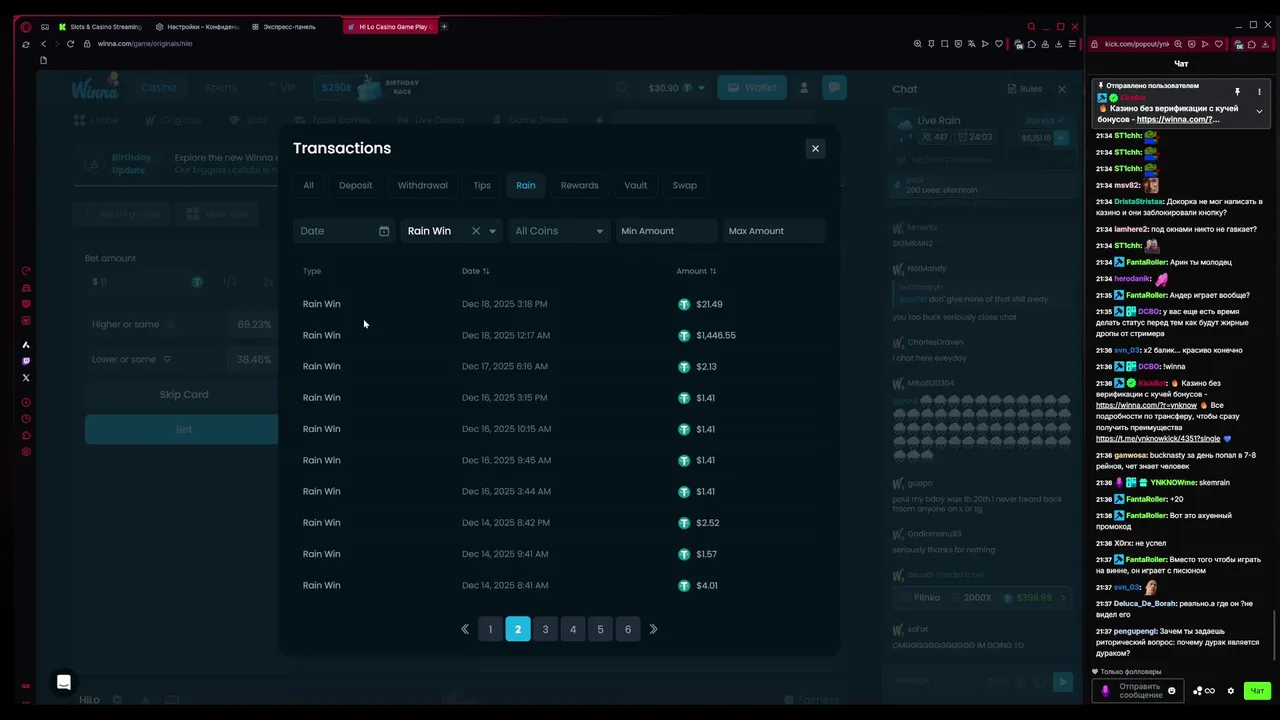Switch to the All transactions tab

click(x=308, y=185)
